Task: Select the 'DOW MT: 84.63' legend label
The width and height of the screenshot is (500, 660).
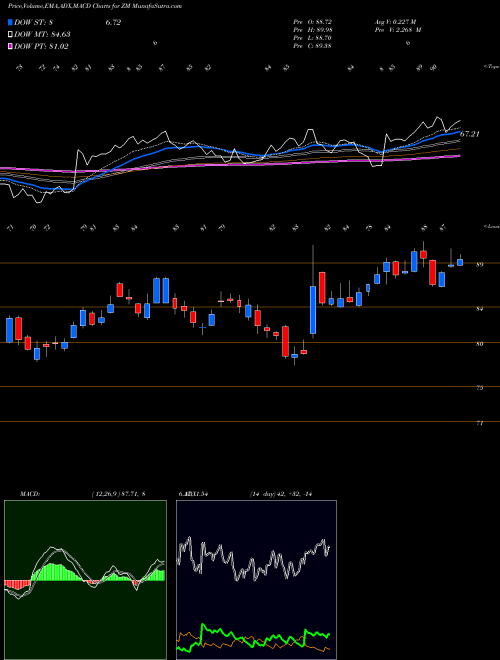Action: (42, 35)
